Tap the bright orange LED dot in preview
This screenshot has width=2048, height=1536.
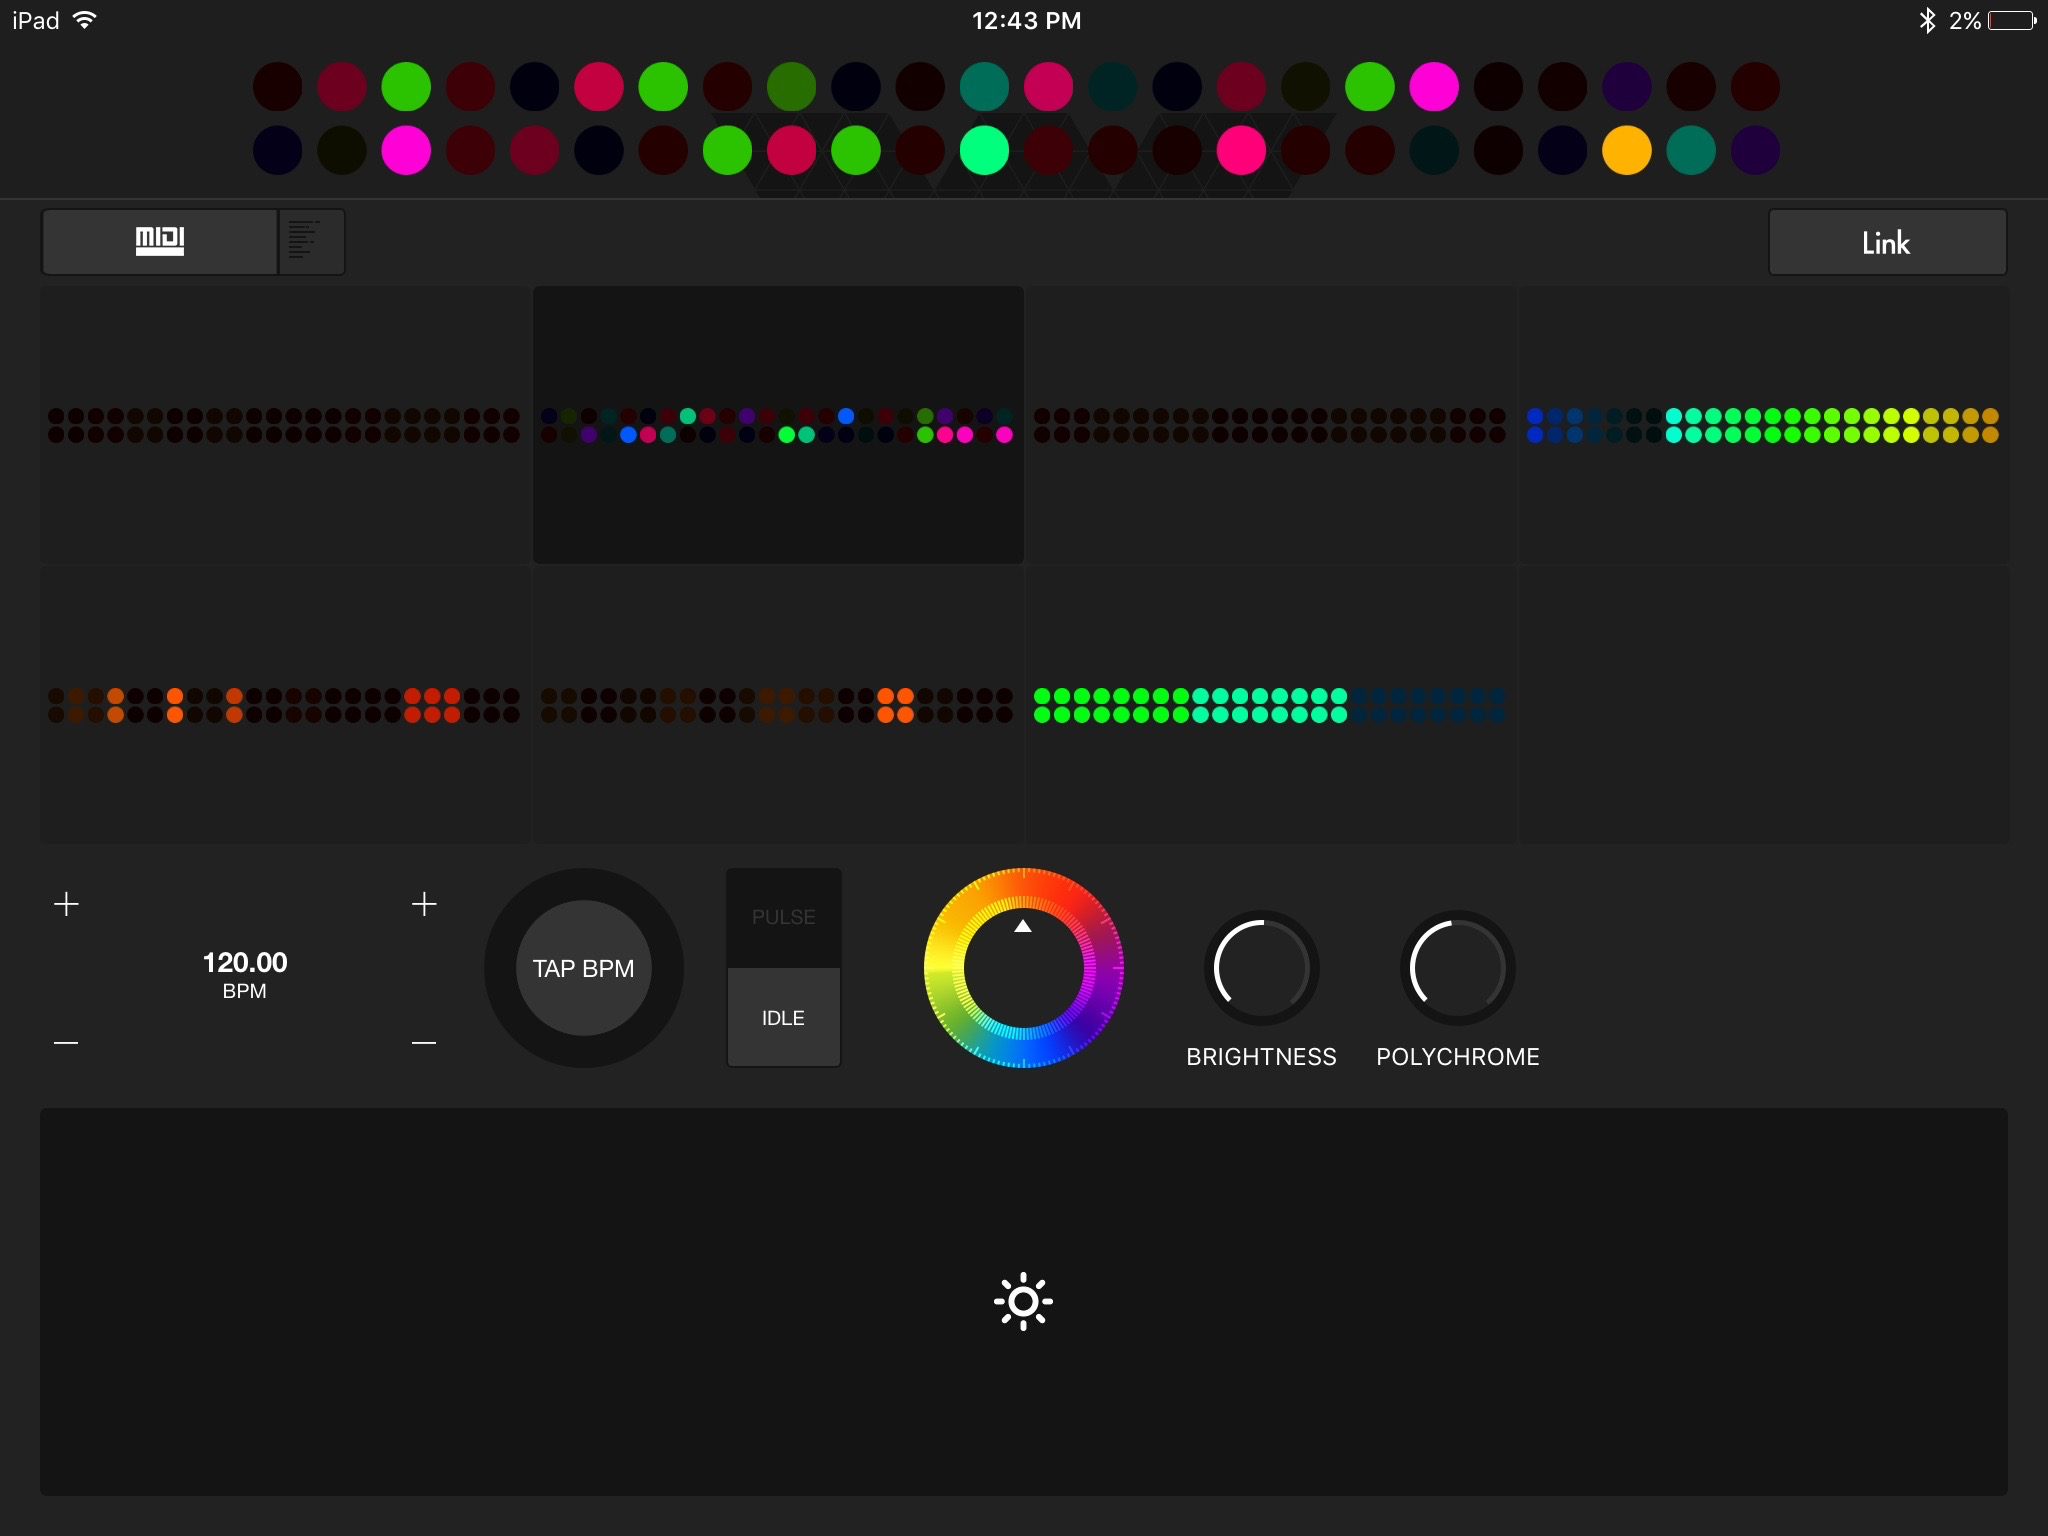click(x=1626, y=151)
